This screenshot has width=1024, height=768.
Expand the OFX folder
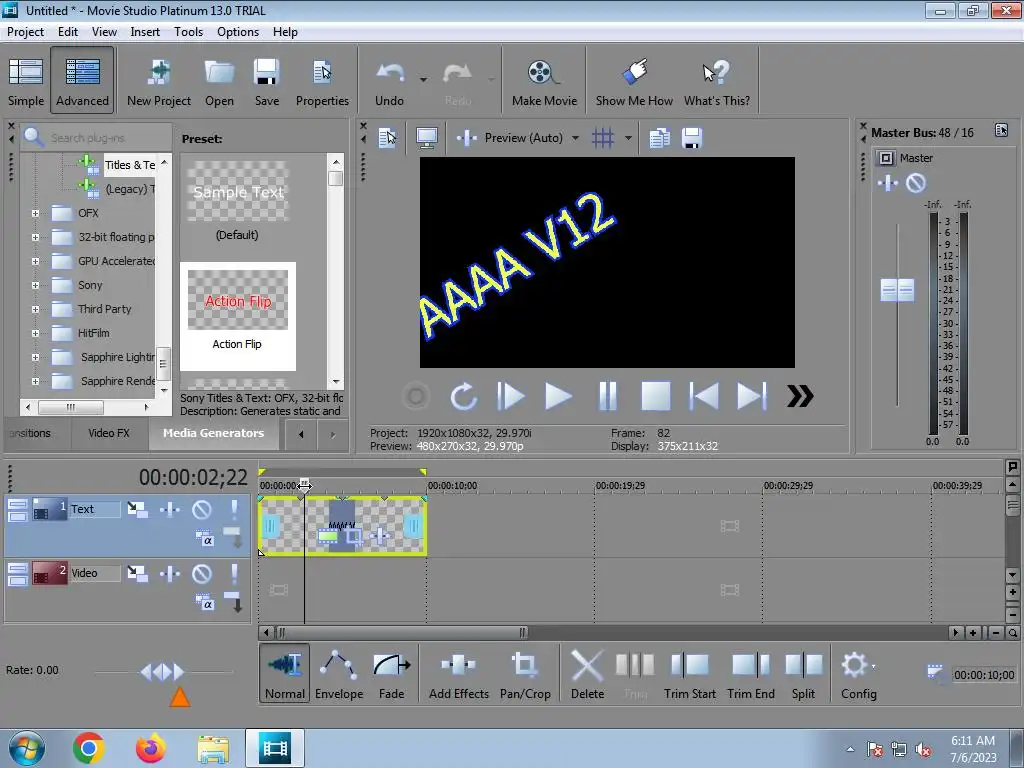tap(35, 214)
